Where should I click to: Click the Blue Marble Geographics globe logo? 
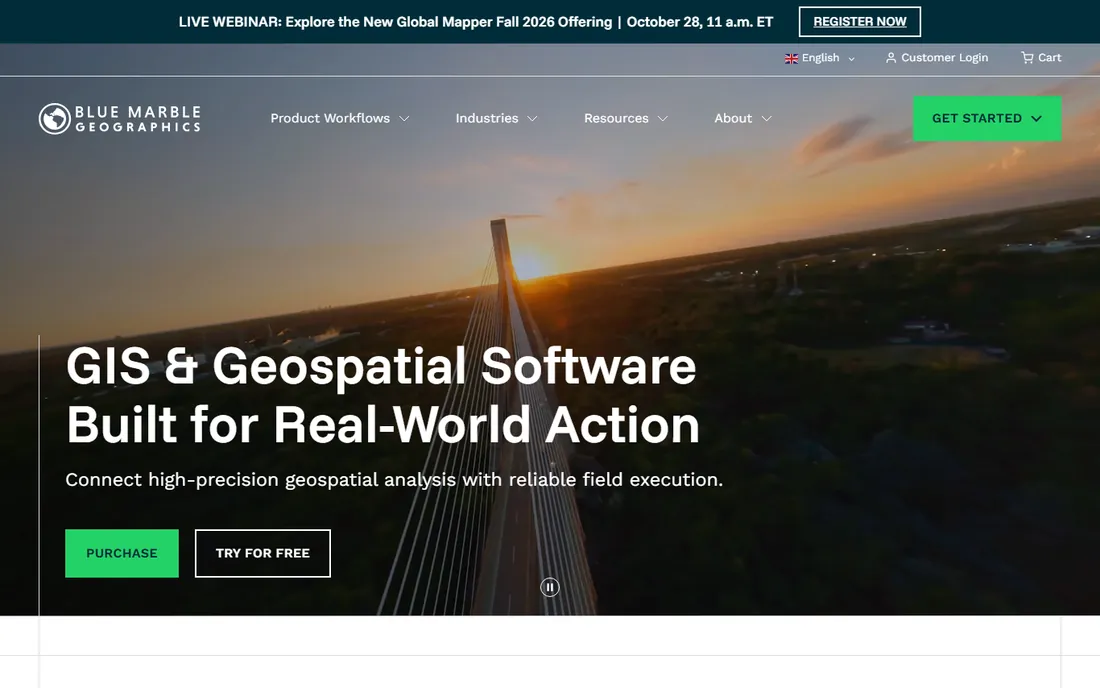coord(55,119)
